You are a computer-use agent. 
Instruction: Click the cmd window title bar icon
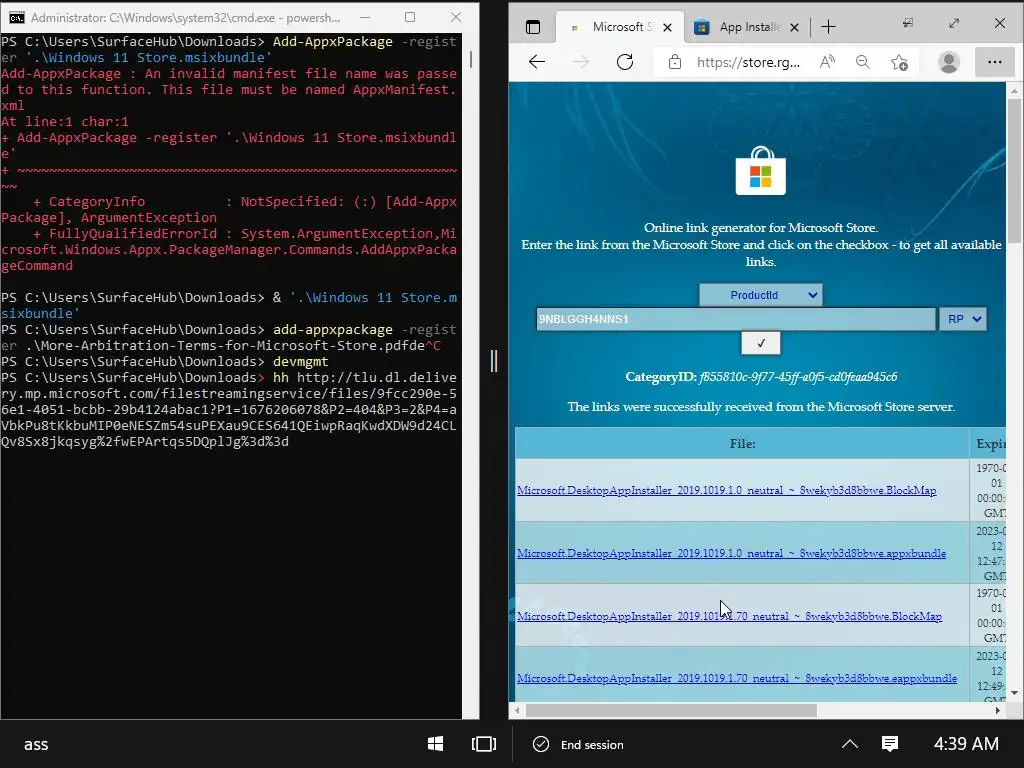16,18
